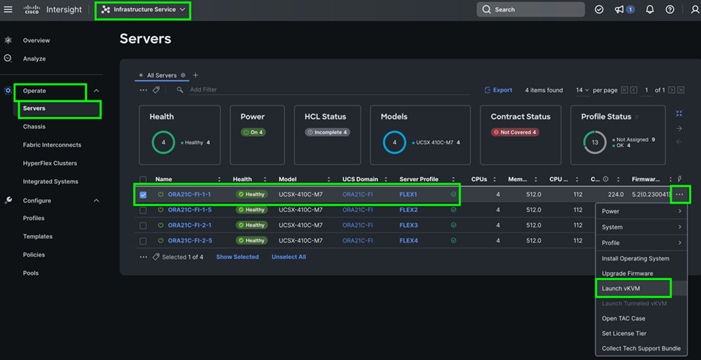Check the ORA21C-FI-2-1 row checkbox
Screen dimensions: 701x360
click(143, 225)
